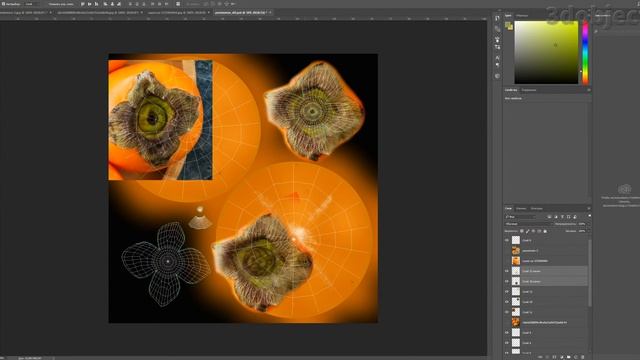The height and width of the screenshot is (360, 640).
Task: Toggle eye icon of seventh layer row
Action: pos(507,302)
